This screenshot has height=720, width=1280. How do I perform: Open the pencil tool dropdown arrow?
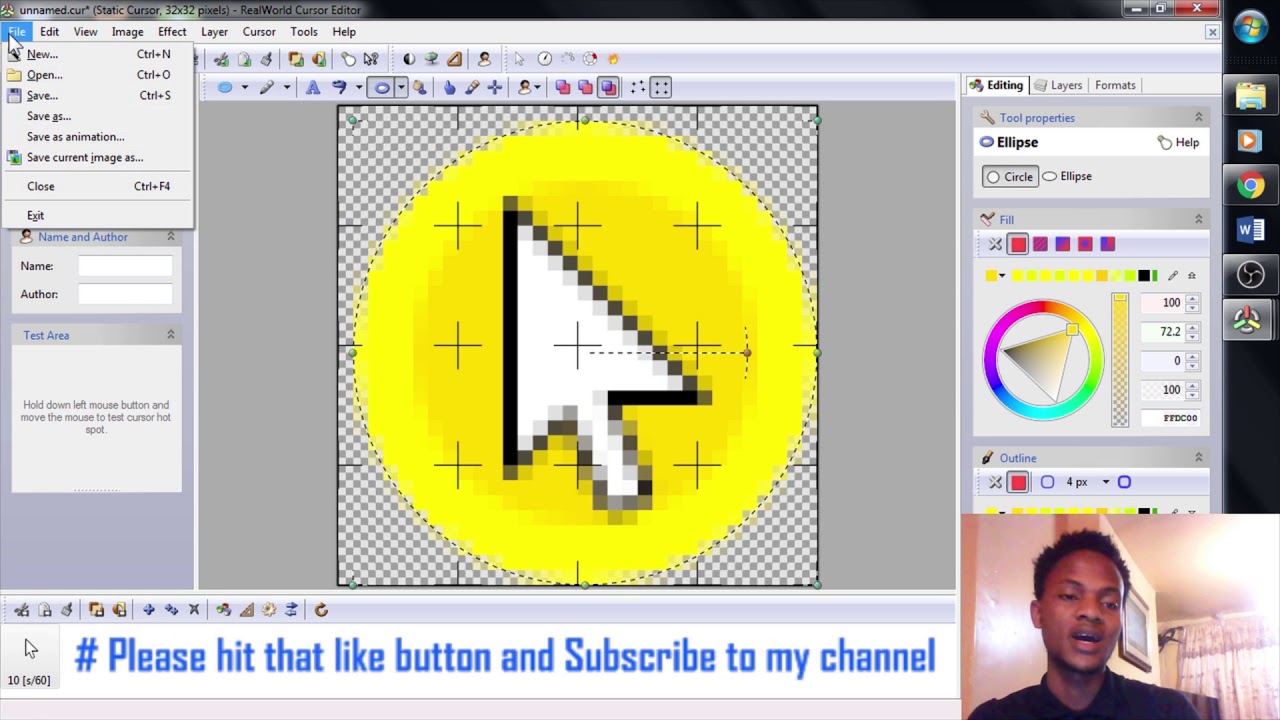287,88
